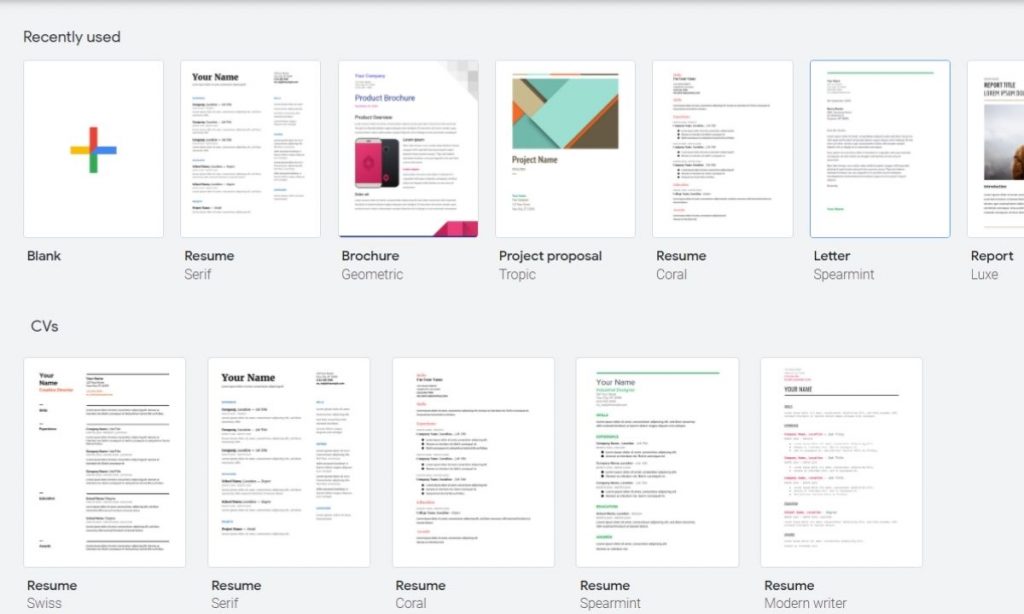Click the "Brochure" title text
1024x614 pixels.
[x=370, y=256]
